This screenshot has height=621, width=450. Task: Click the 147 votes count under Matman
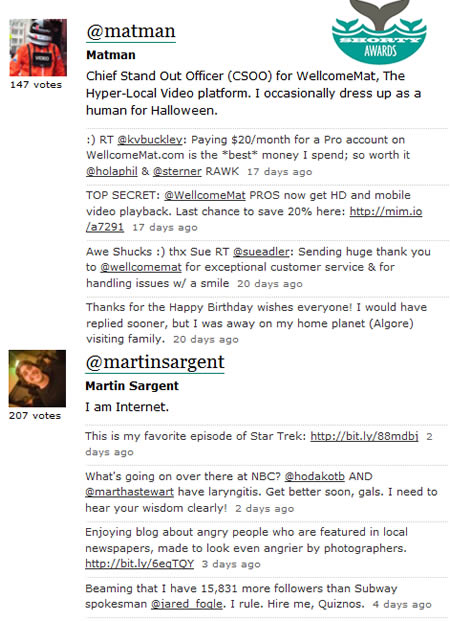[x=36, y=85]
